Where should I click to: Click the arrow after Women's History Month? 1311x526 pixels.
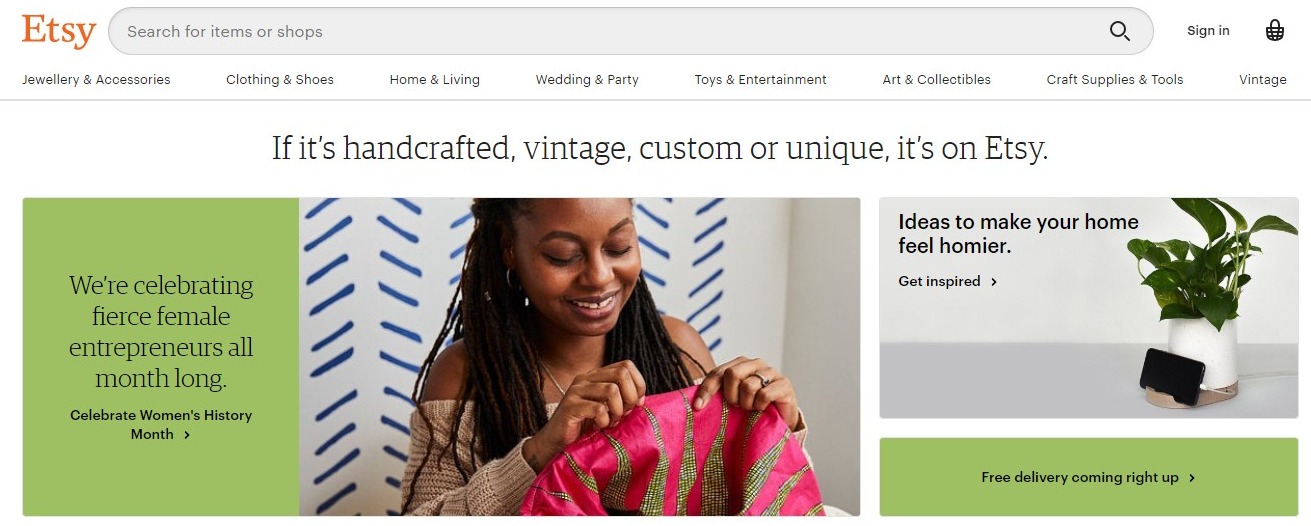point(187,435)
